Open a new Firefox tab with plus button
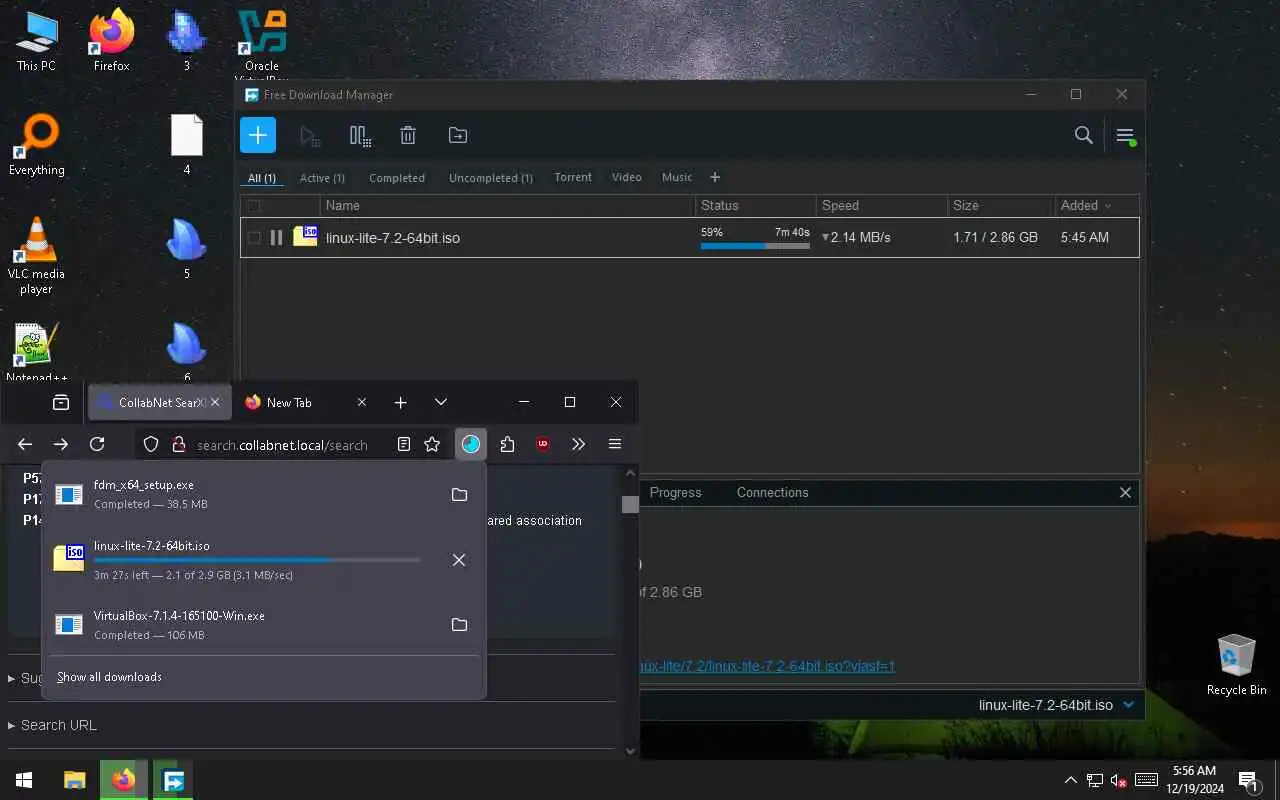The width and height of the screenshot is (1280, 800). (x=400, y=402)
